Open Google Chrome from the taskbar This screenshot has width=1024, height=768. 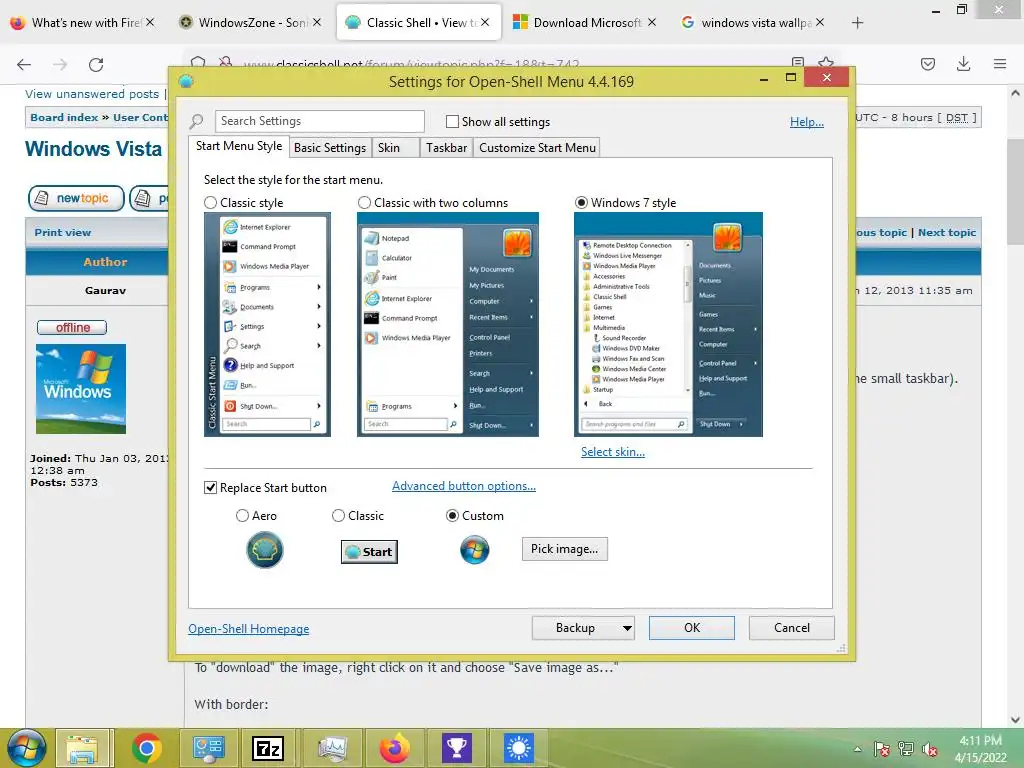click(146, 748)
